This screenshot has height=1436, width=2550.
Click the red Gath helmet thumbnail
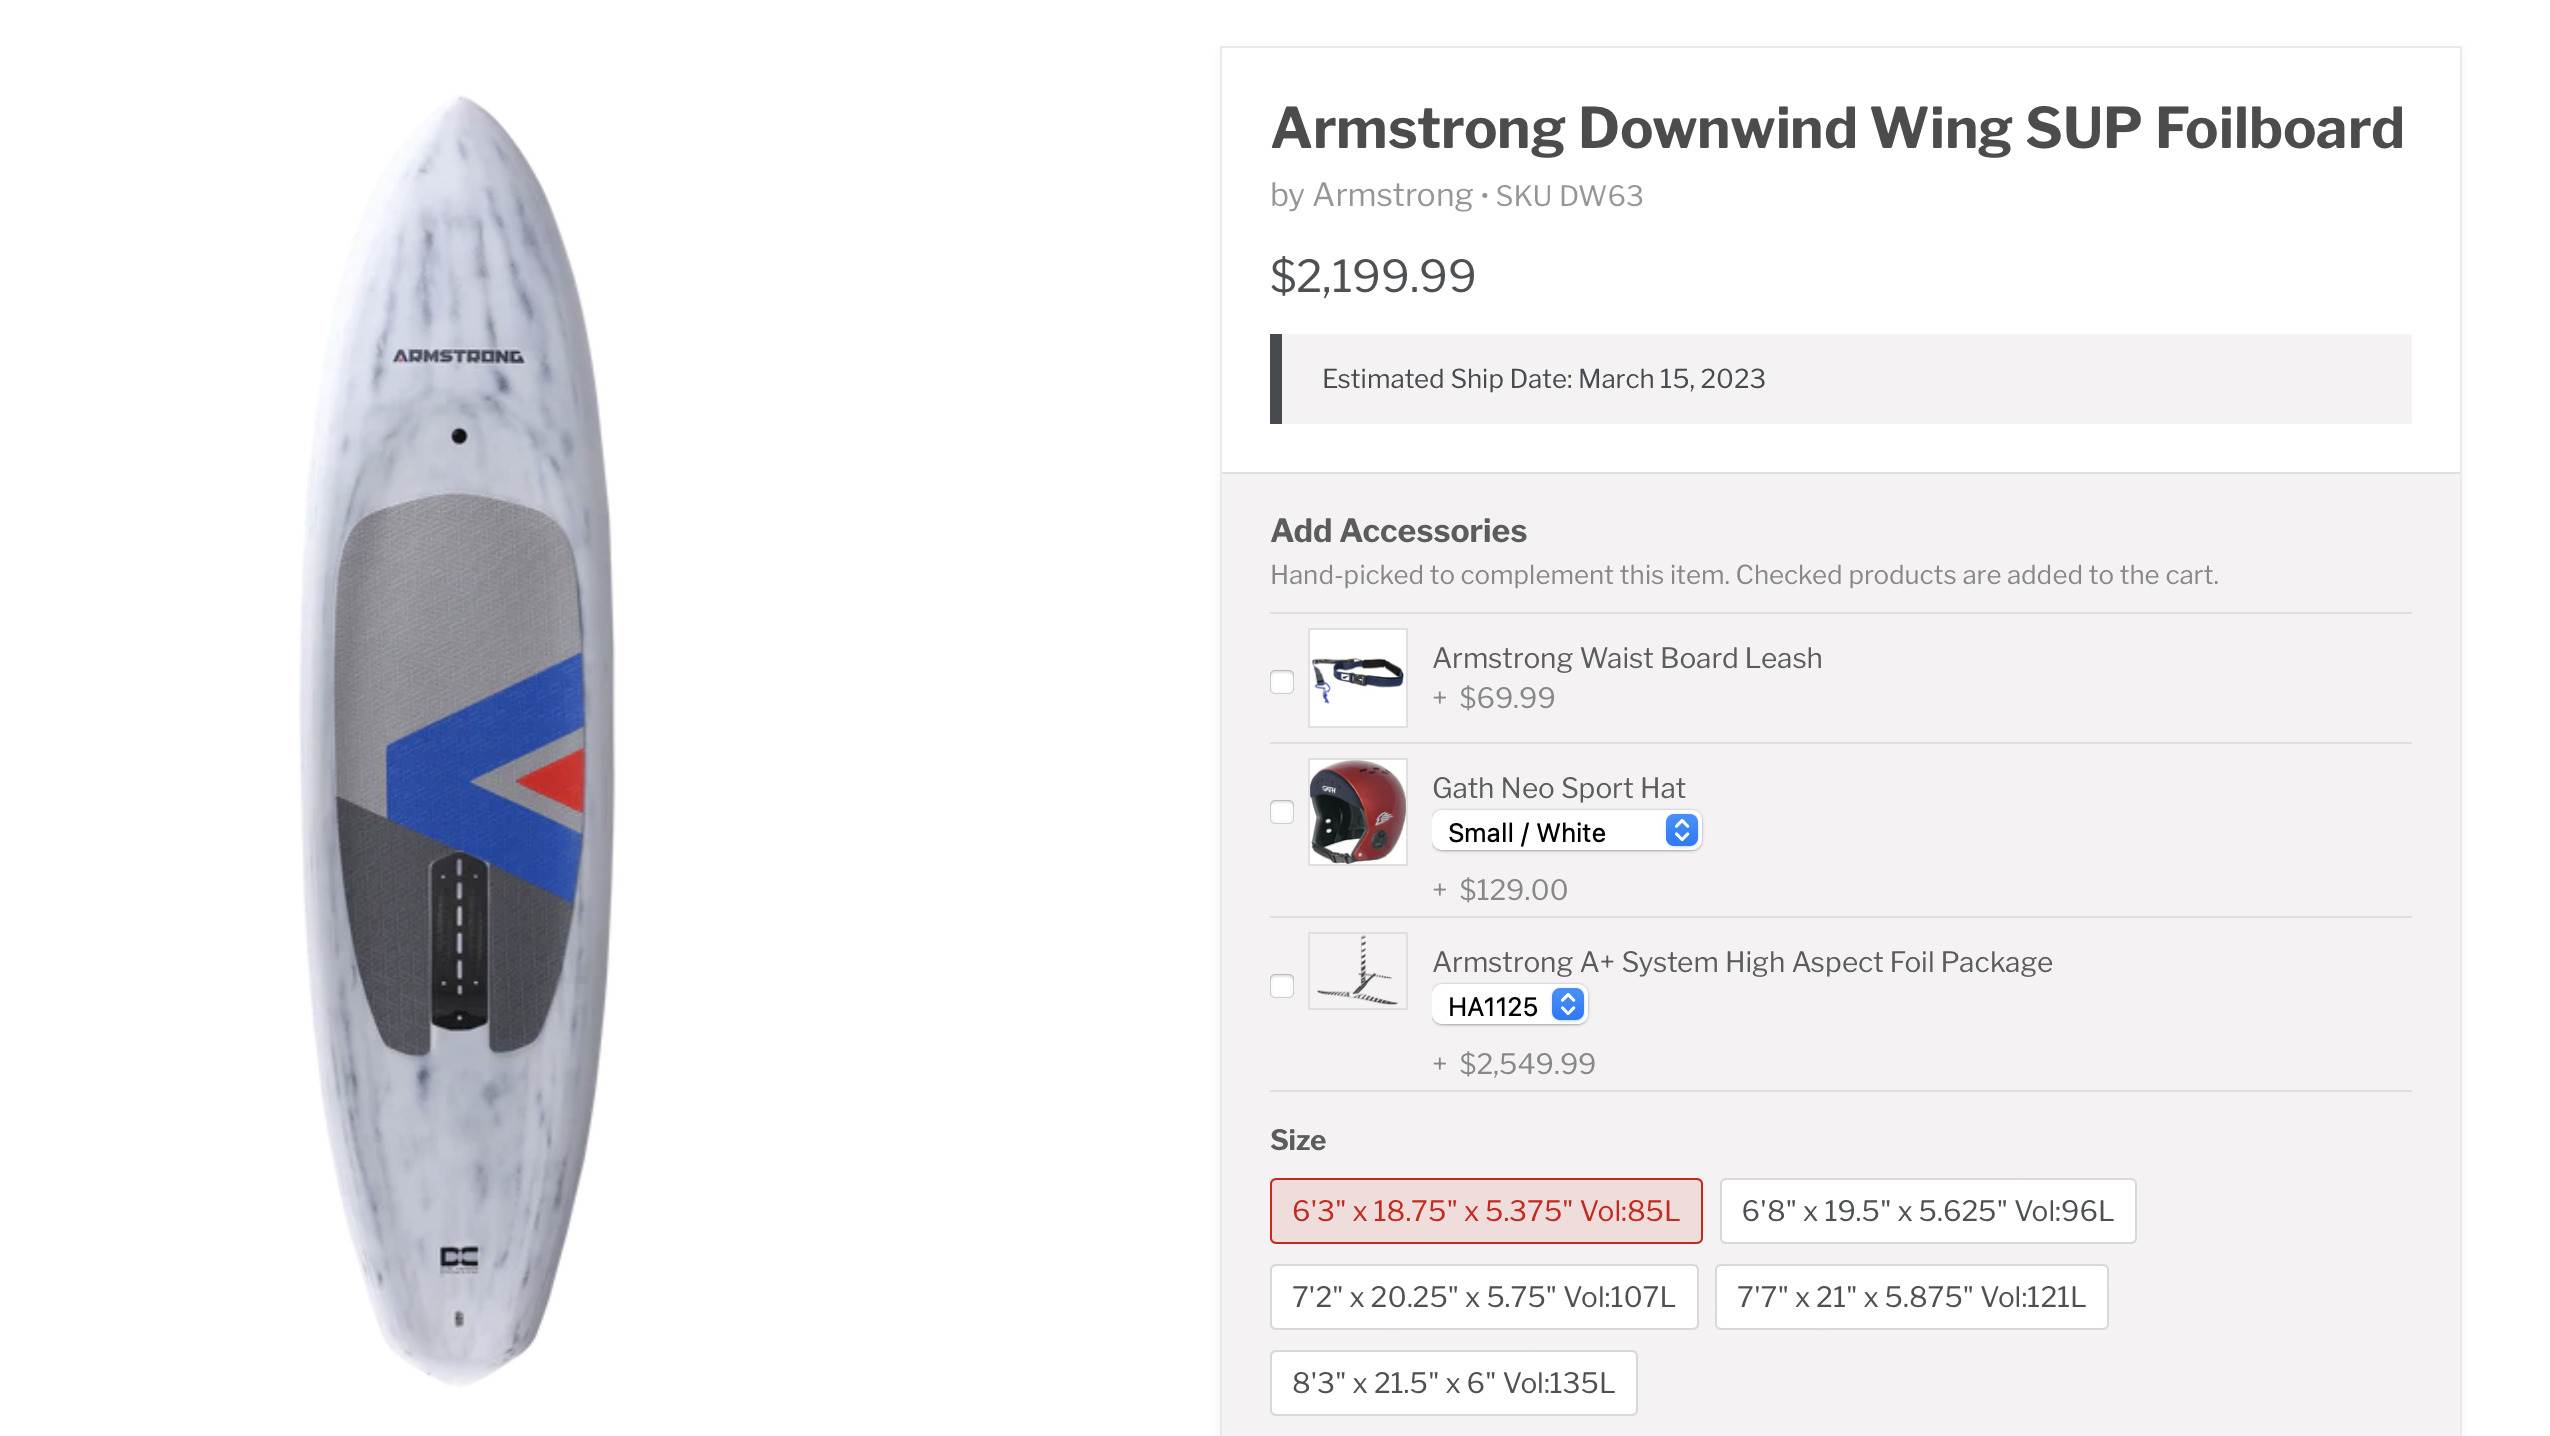click(1357, 812)
